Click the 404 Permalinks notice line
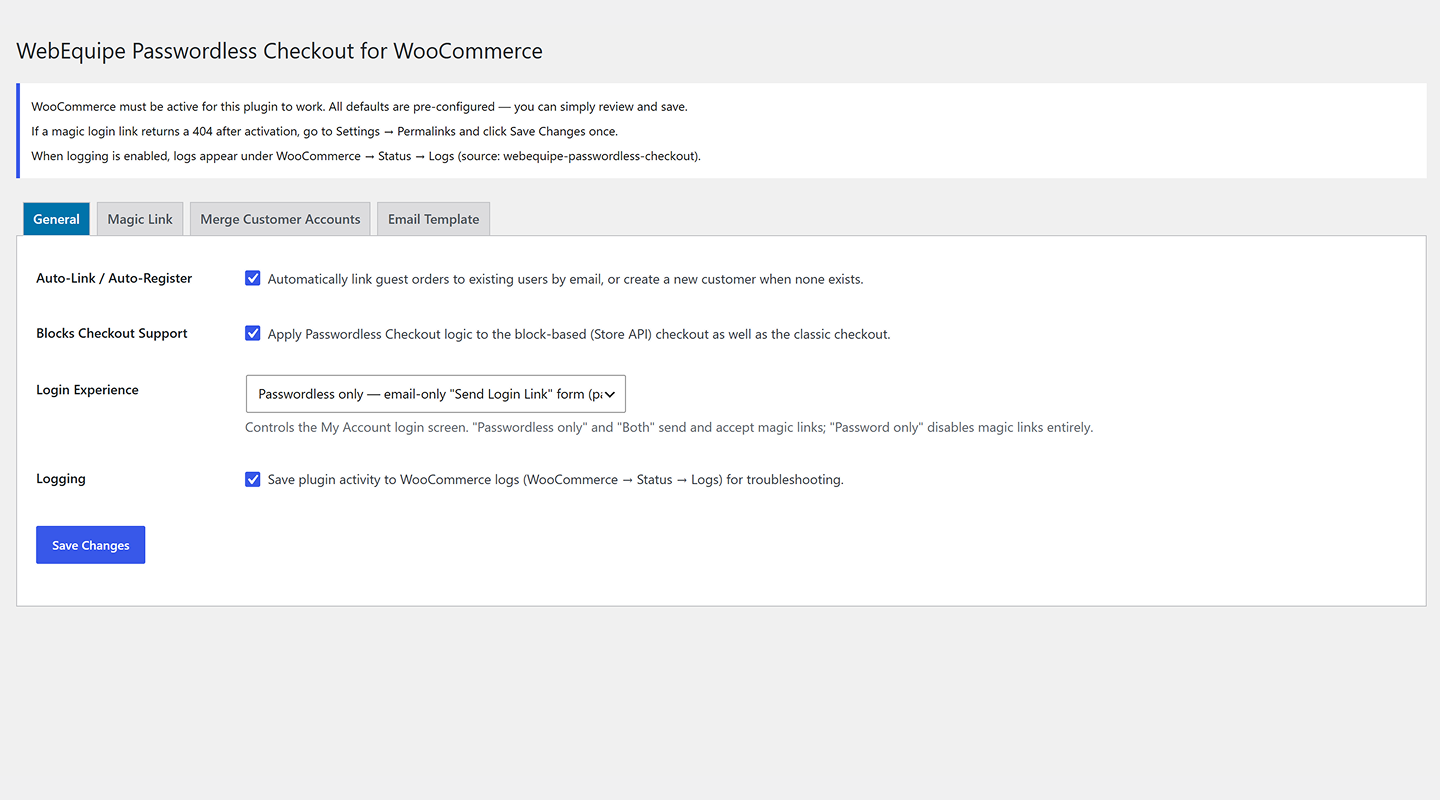This screenshot has height=800, width=1440. (x=325, y=131)
